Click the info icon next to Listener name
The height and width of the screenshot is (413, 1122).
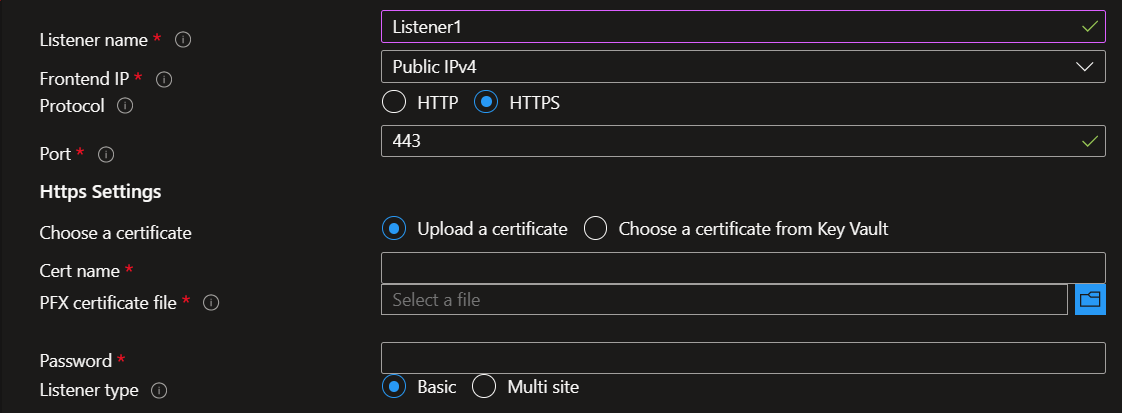(x=182, y=40)
